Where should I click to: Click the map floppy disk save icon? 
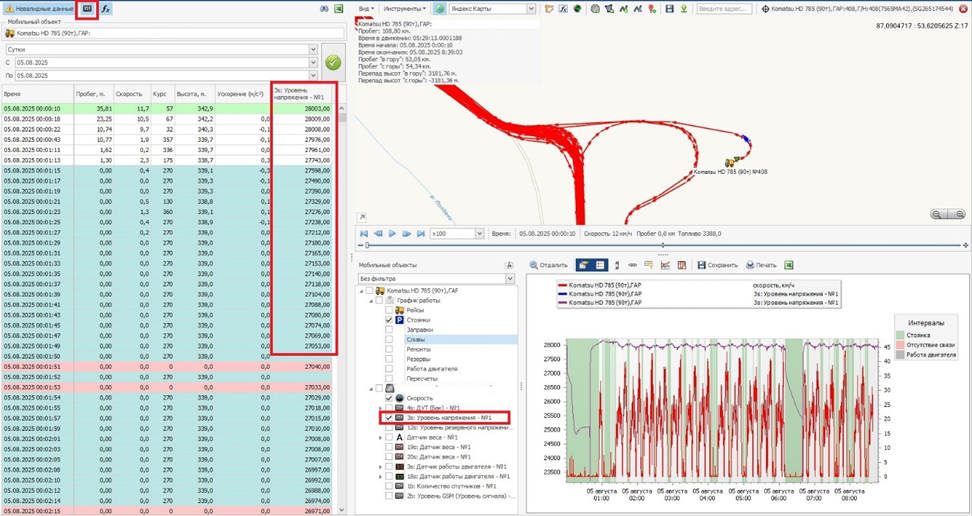click(668, 8)
